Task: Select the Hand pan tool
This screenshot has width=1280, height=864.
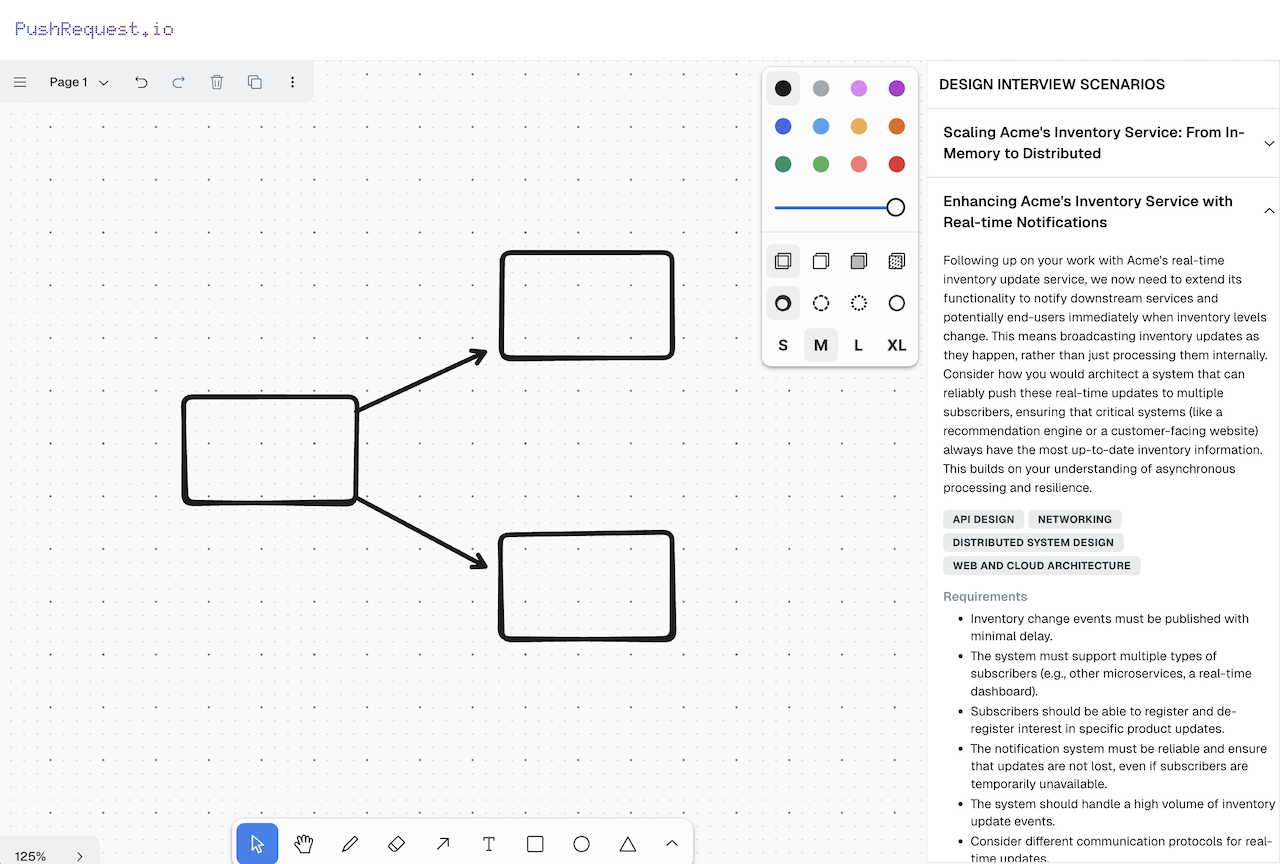Action: [304, 844]
